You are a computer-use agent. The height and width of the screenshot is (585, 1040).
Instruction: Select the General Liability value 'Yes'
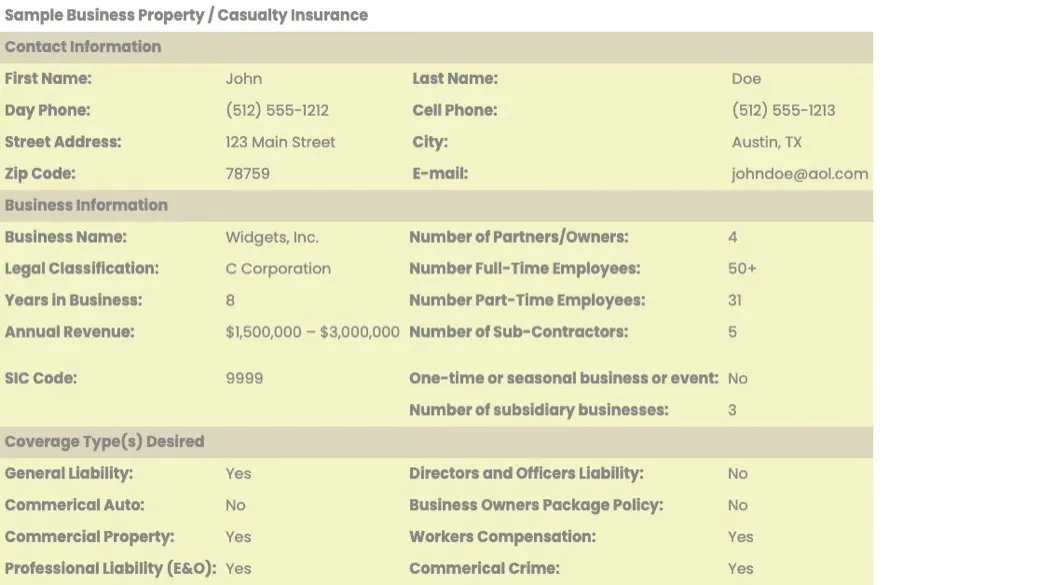(x=238, y=474)
